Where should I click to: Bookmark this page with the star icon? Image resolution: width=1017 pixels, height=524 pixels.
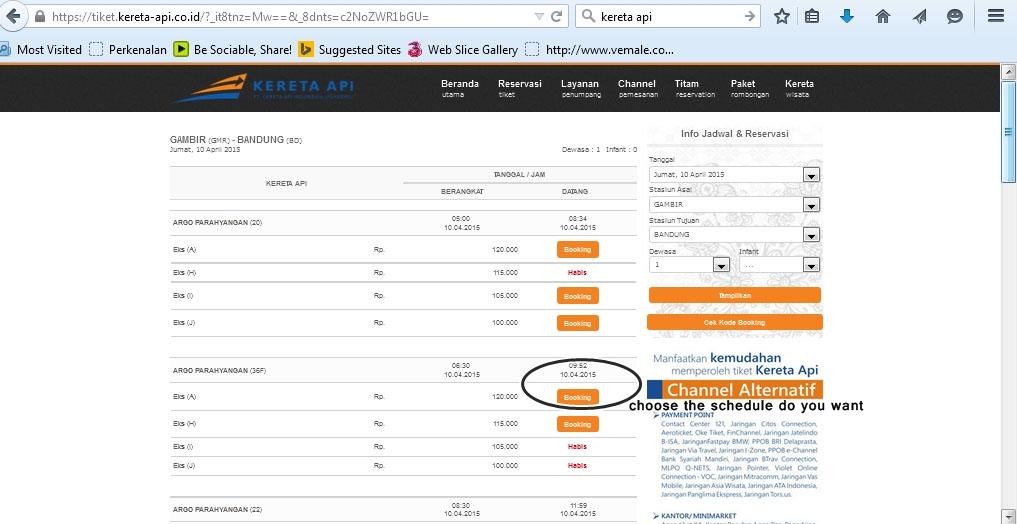[782, 17]
